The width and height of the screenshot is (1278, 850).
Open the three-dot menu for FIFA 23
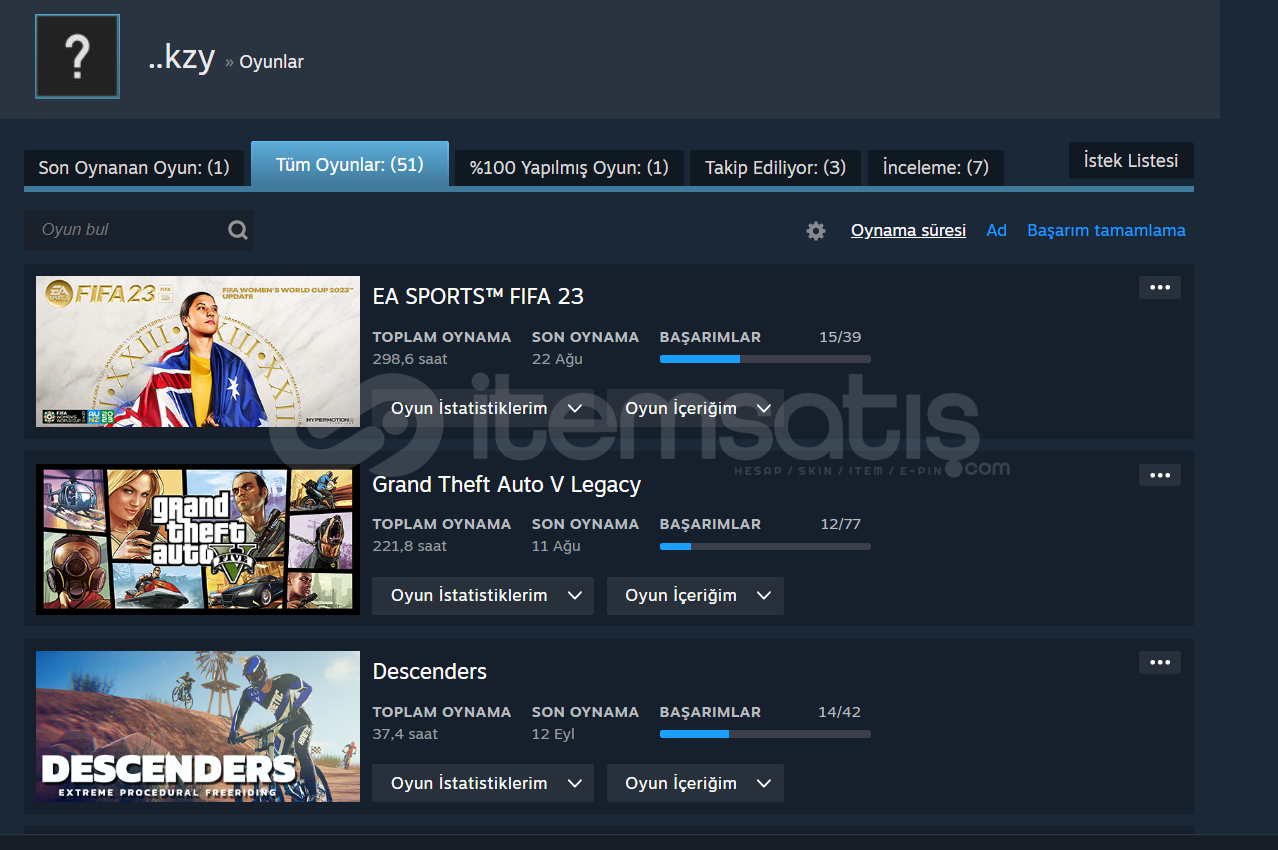[x=1160, y=288]
